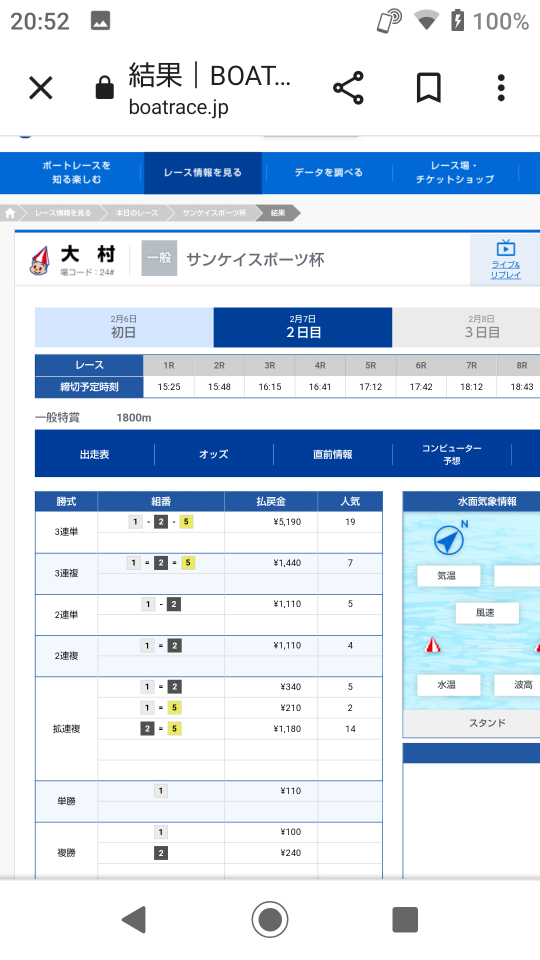540x960 pixels.
Task: Tap the padlock site security icon
Action: (105, 88)
